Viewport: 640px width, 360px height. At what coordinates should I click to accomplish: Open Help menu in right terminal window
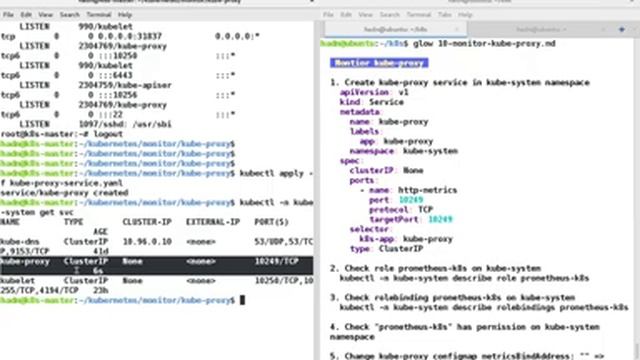(465, 15)
